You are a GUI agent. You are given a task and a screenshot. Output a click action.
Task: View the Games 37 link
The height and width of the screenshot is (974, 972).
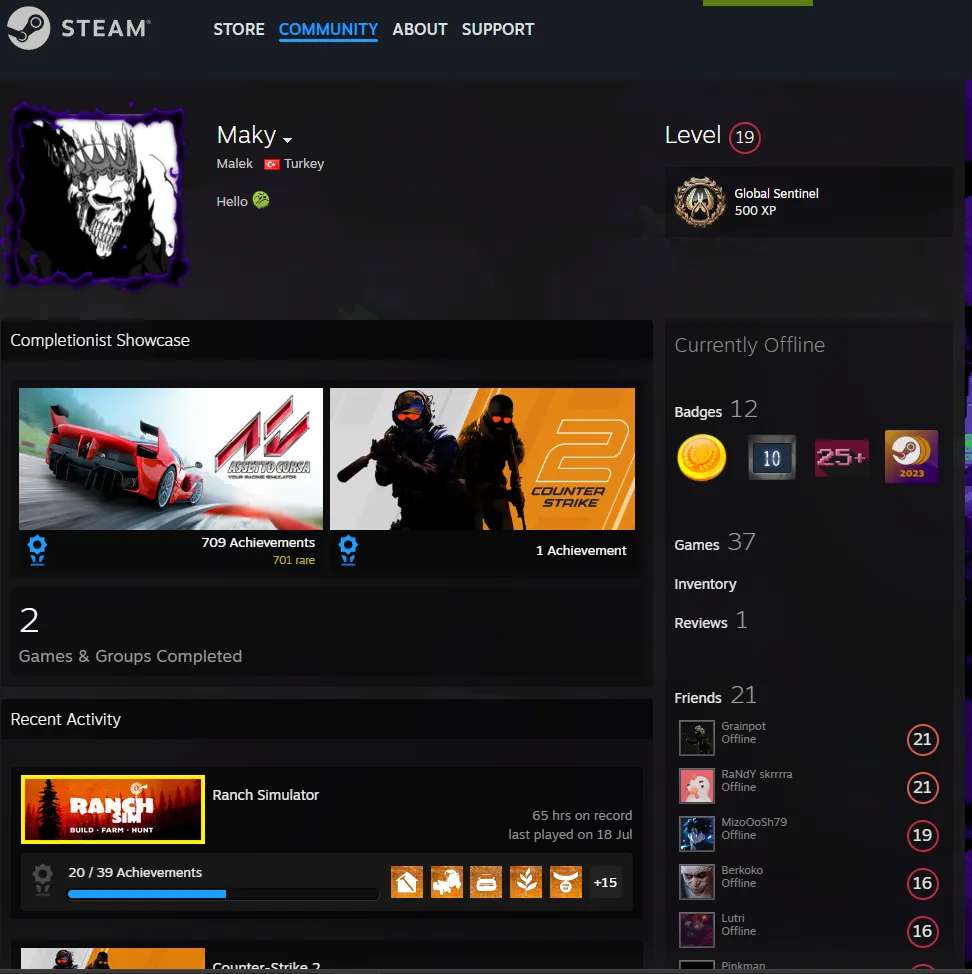[x=715, y=543]
